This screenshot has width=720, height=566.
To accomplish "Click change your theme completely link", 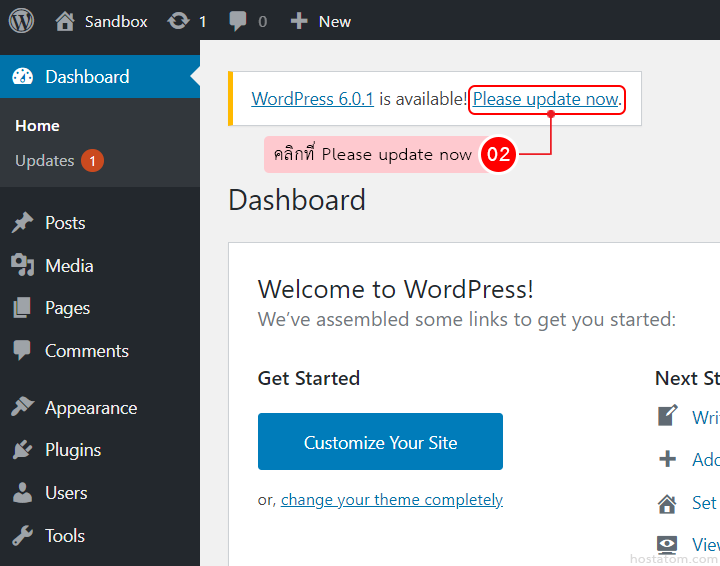I will (391, 500).
